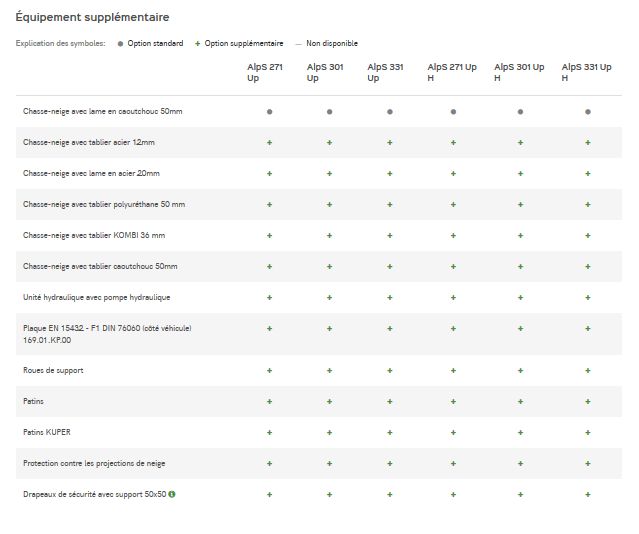Click tablier acier 12mm plus under AlpS 271 Up
The image size is (639, 534).
click(269, 143)
